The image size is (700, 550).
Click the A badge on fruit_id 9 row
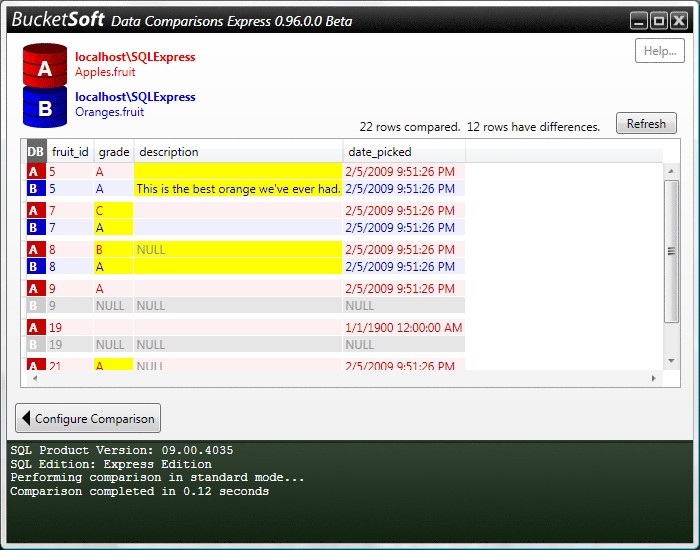(36, 288)
